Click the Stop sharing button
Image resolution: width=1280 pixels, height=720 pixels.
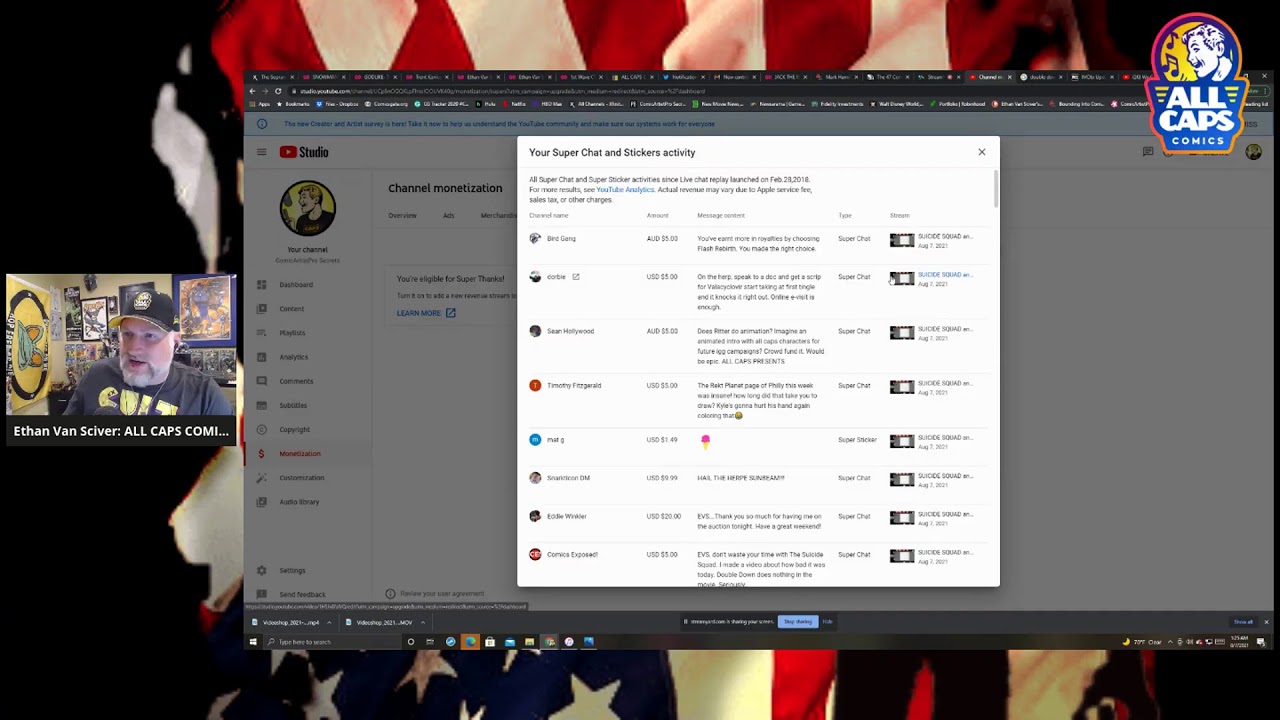pos(798,622)
